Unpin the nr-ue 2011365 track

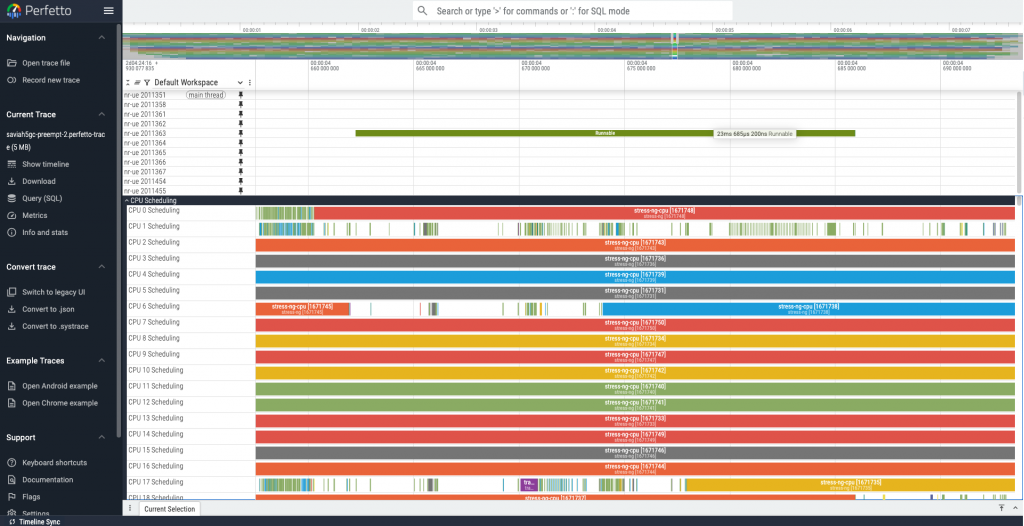point(240,152)
